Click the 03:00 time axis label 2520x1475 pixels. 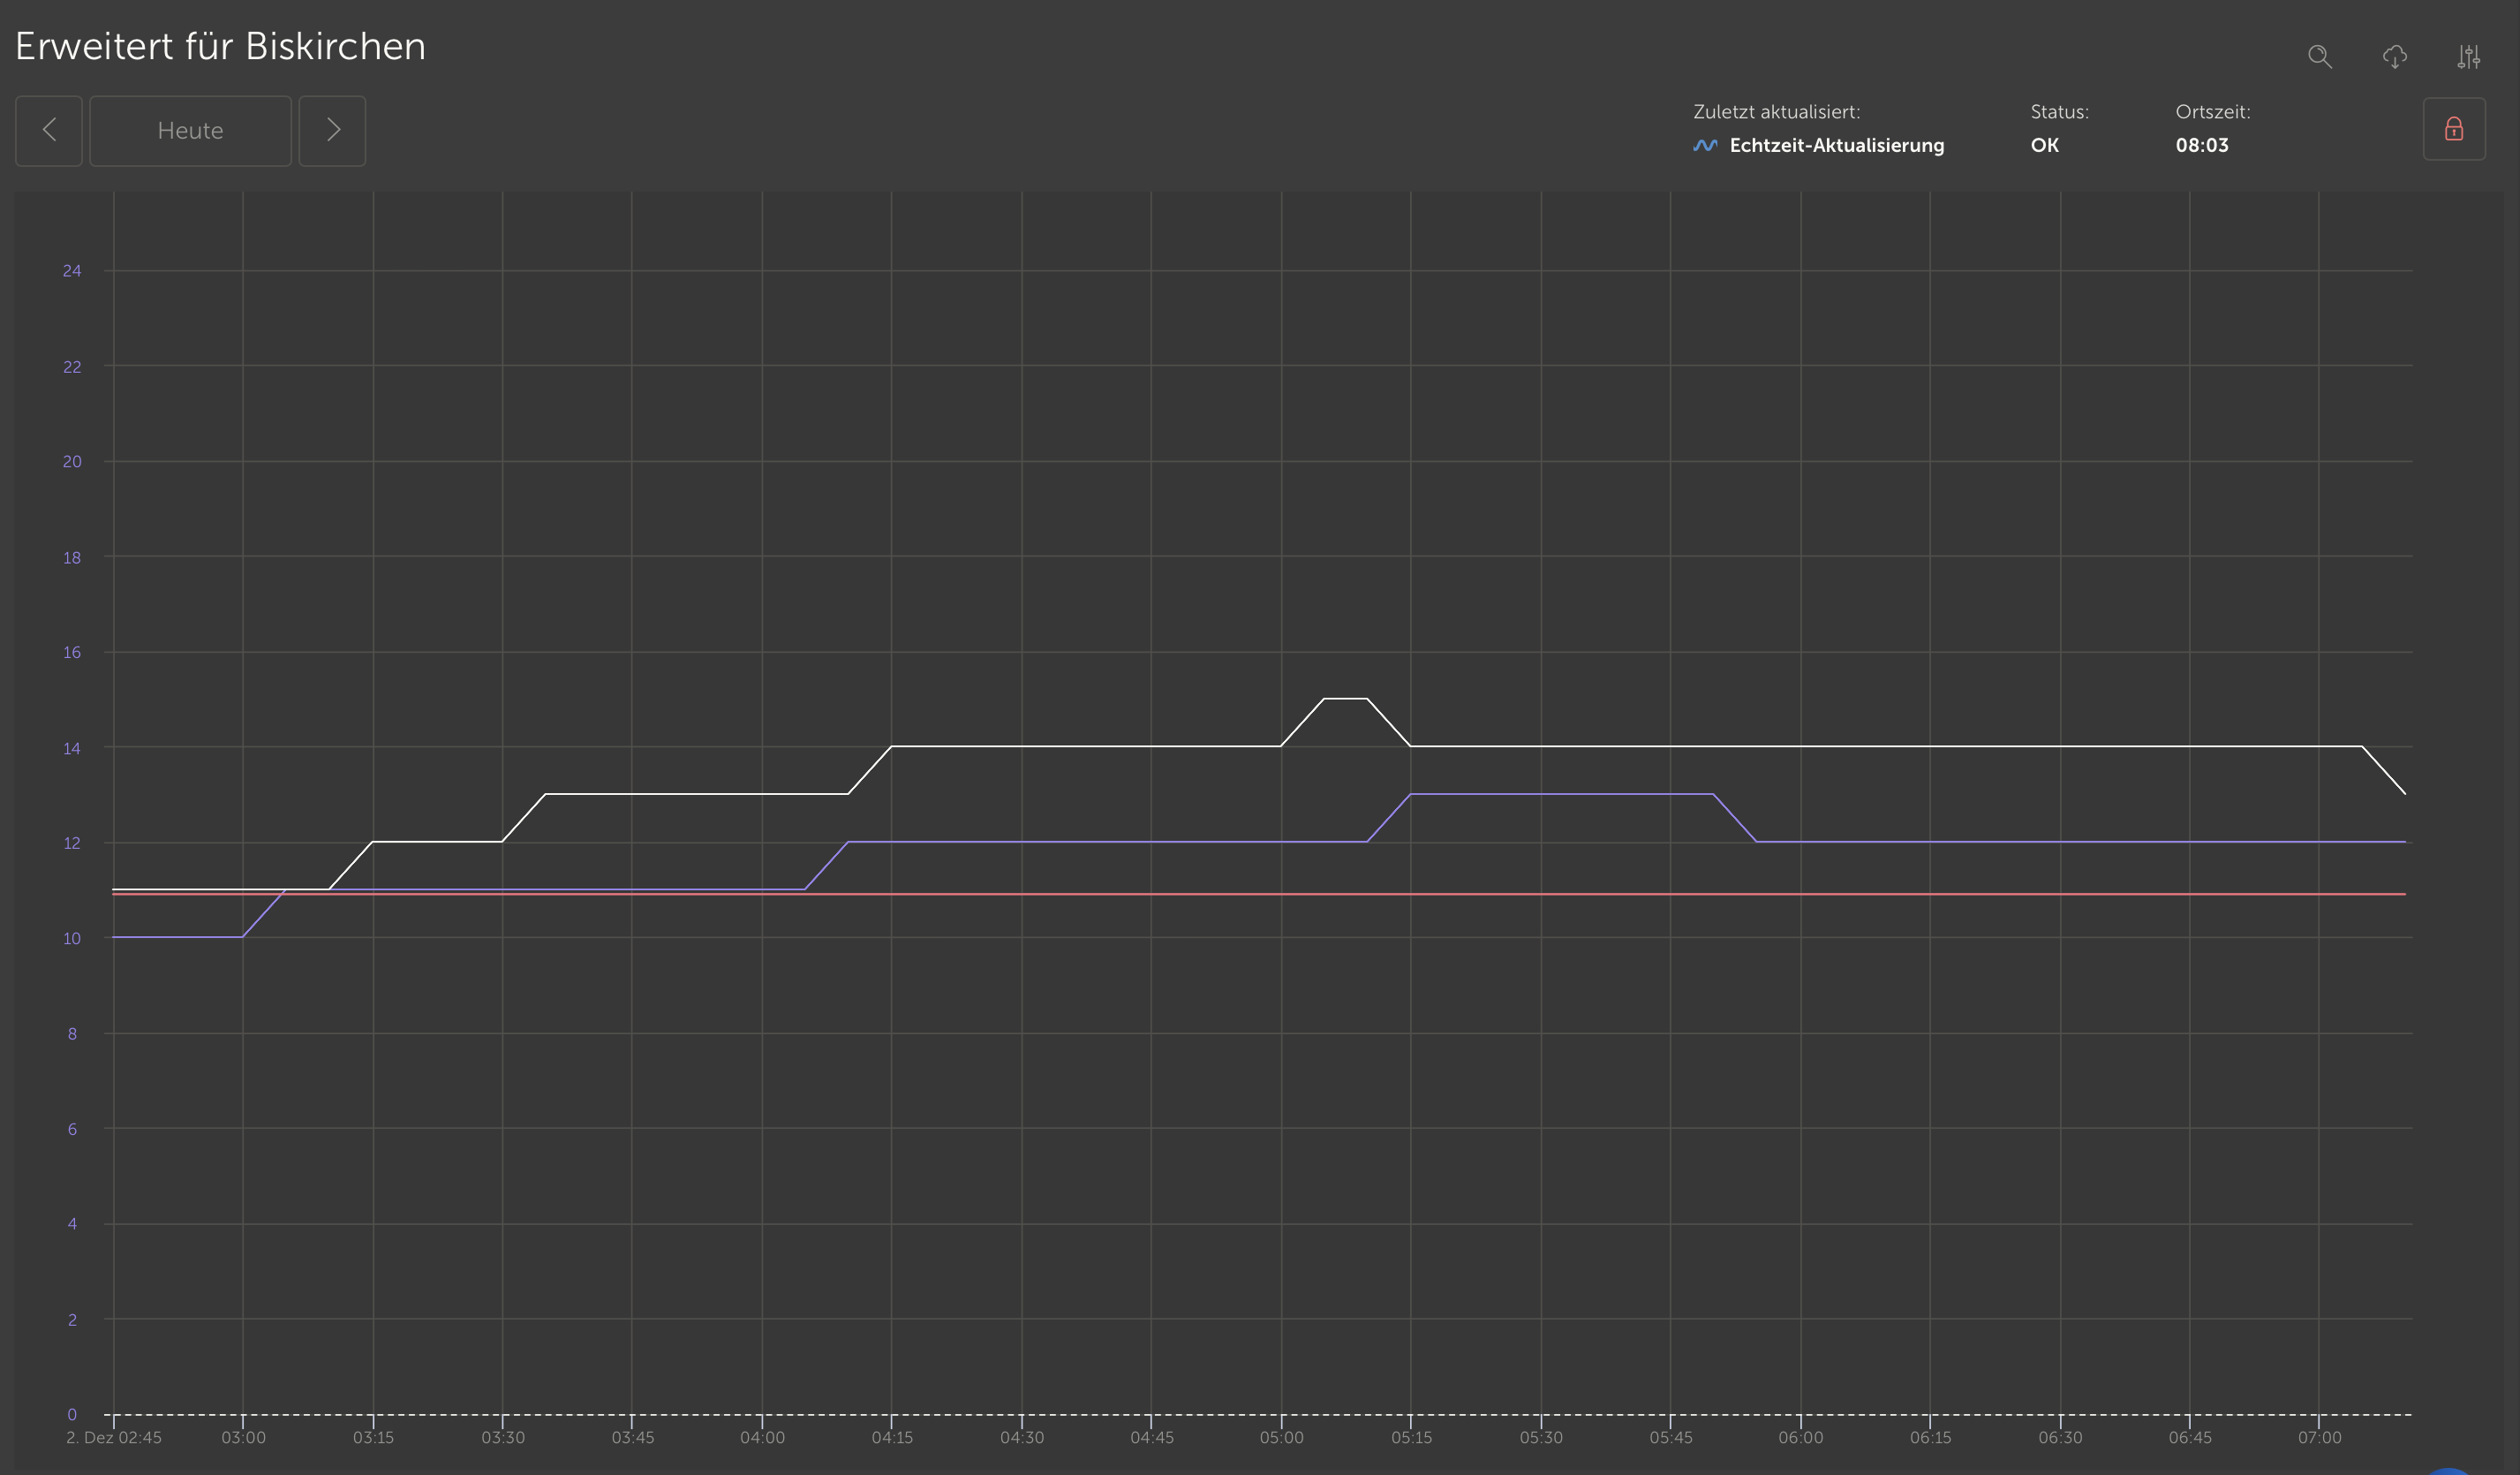coord(243,1438)
